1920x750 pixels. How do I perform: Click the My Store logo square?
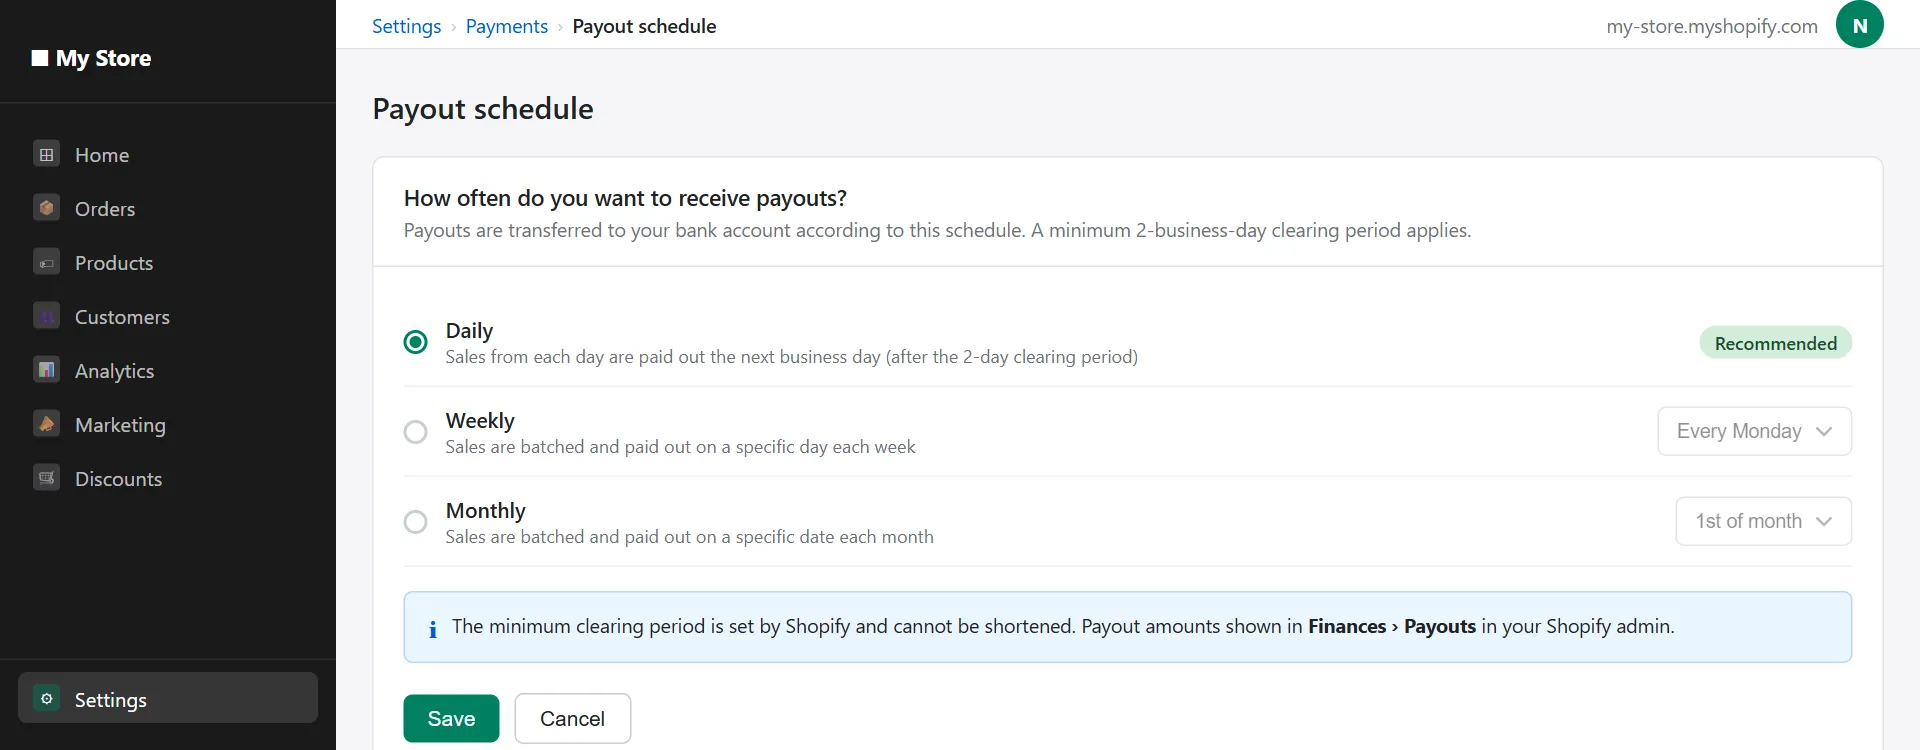40,58
